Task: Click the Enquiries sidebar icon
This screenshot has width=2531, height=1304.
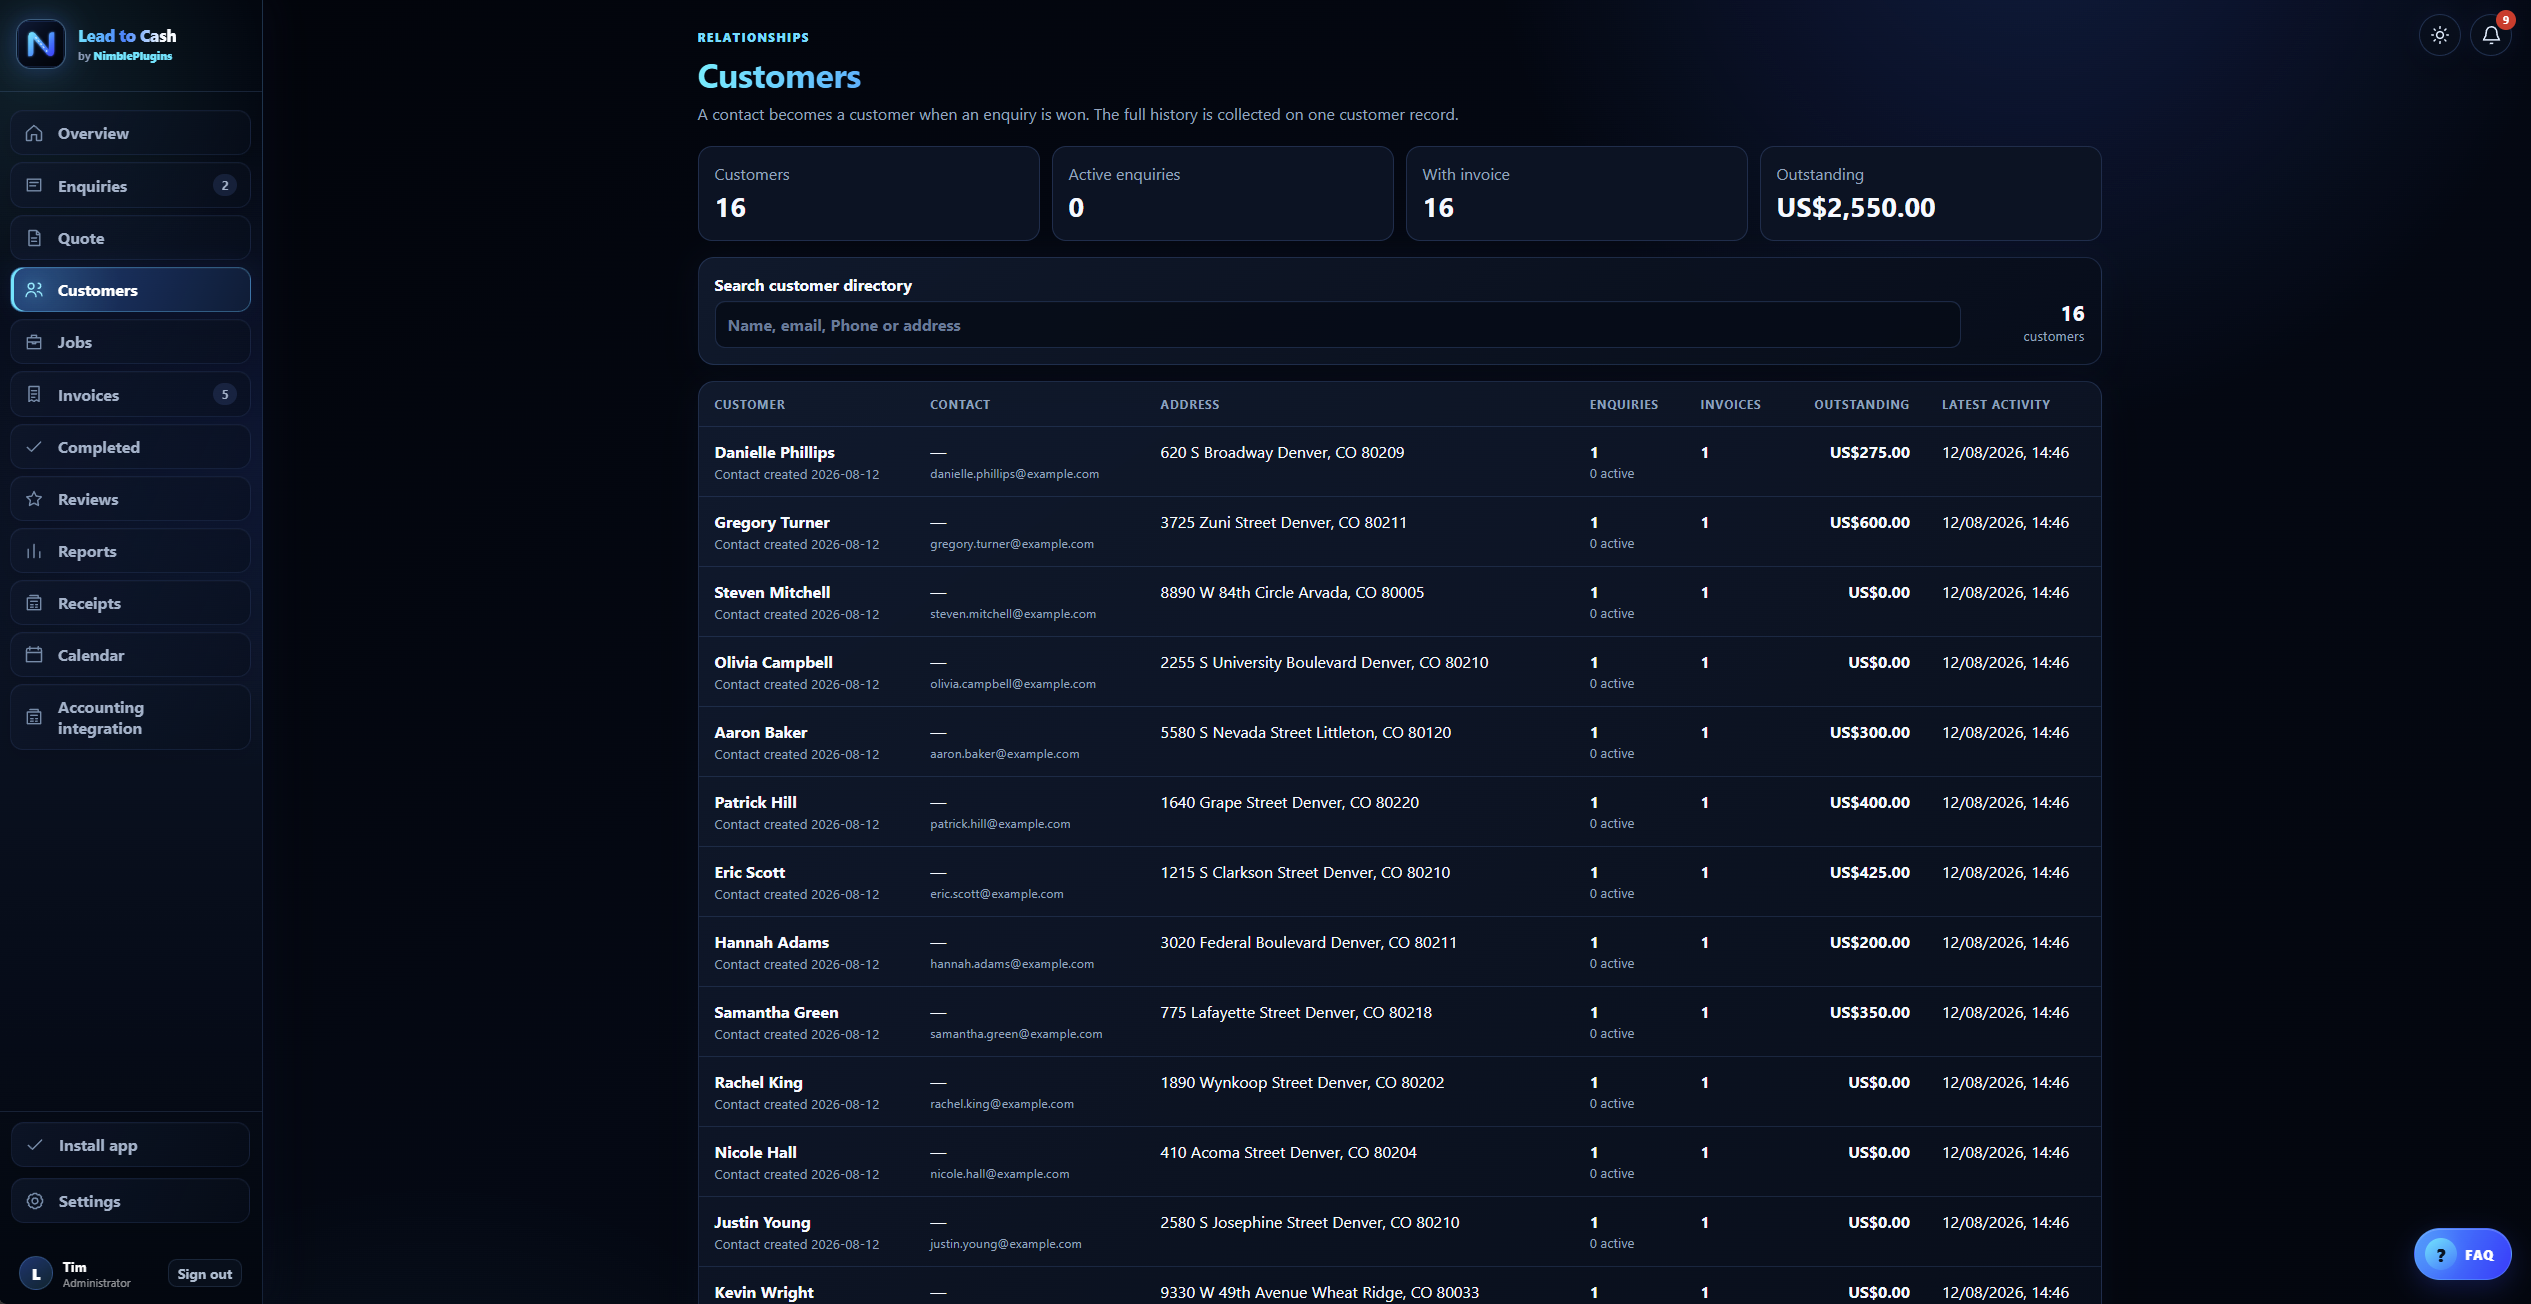Action: (x=34, y=185)
